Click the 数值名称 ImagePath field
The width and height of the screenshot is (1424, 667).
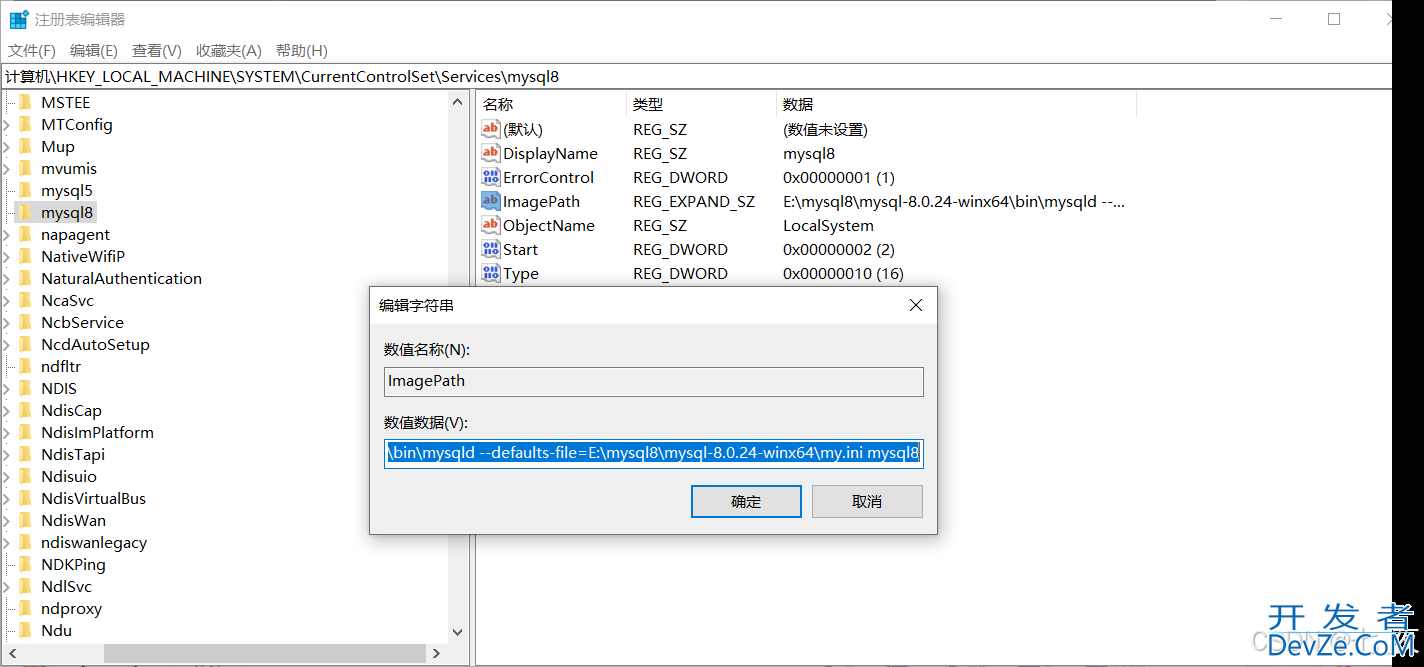point(654,381)
